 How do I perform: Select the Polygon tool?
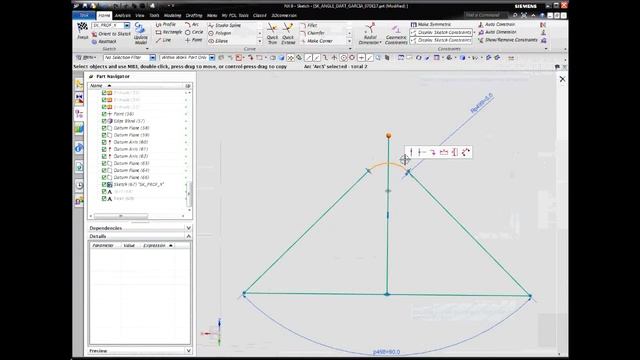[x=220, y=33]
